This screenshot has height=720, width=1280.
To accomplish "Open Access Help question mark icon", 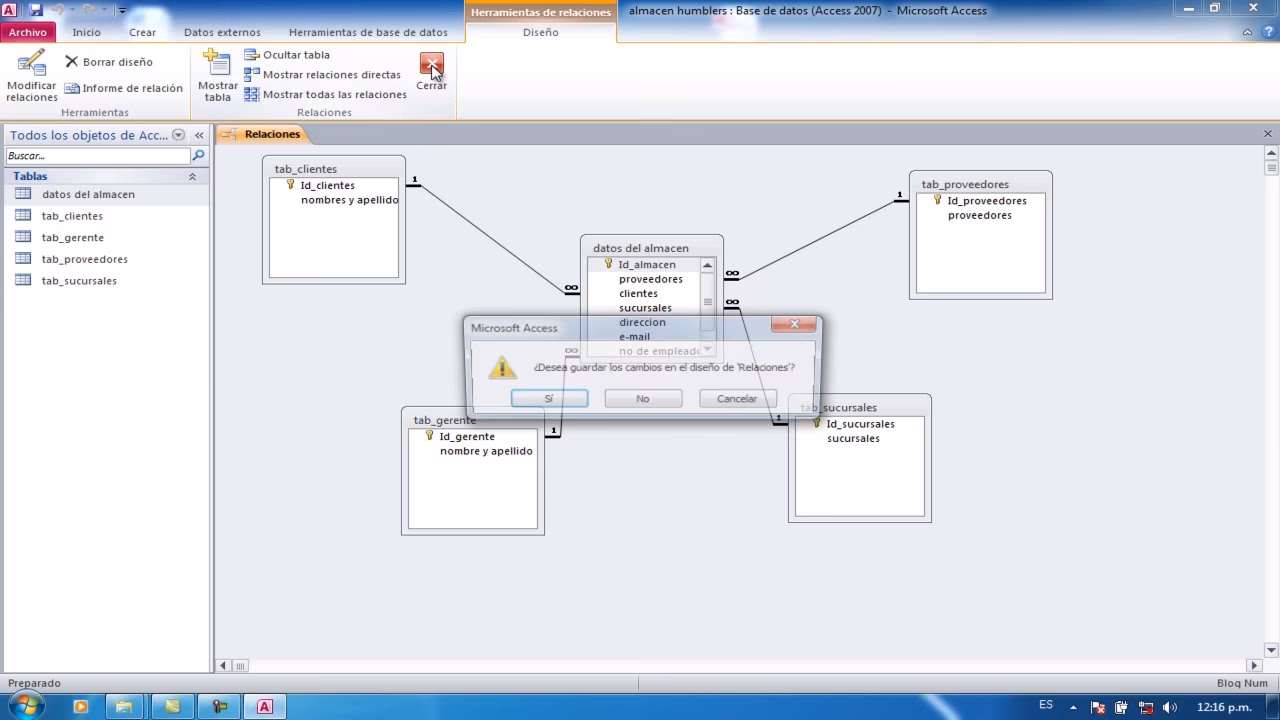I will 1268,32.
